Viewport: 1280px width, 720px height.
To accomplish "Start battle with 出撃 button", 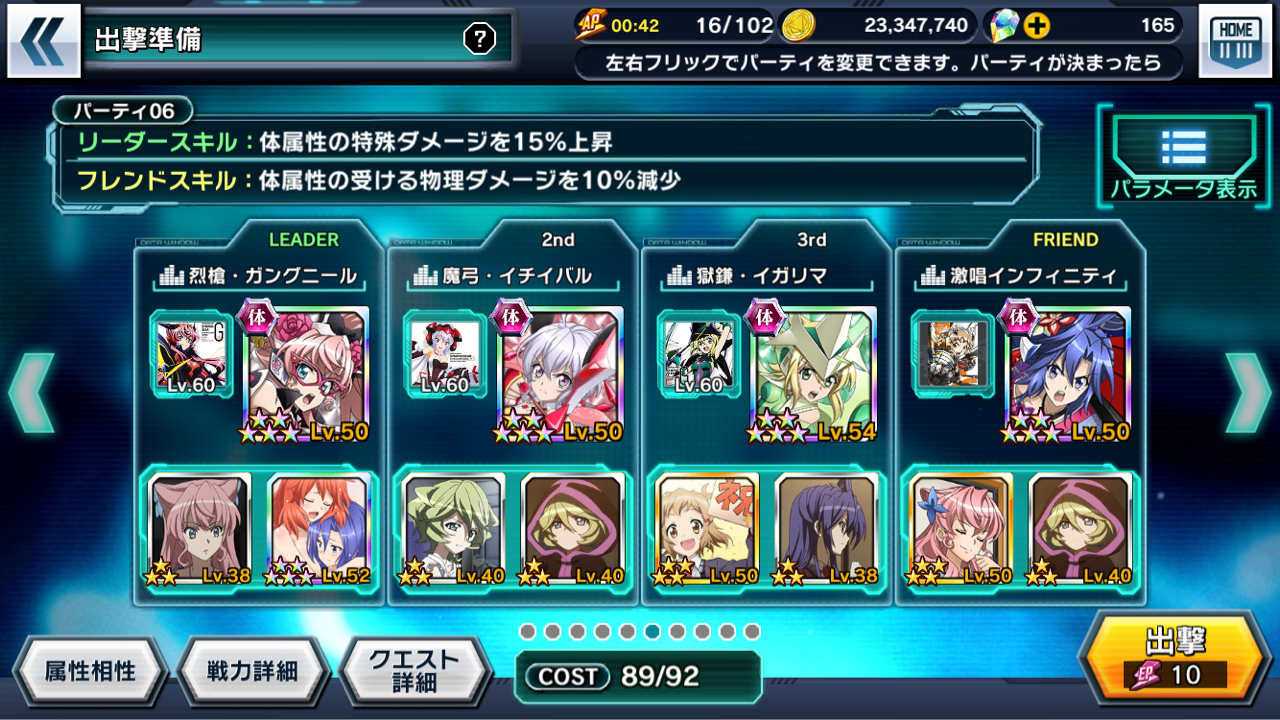I will 1176,657.
